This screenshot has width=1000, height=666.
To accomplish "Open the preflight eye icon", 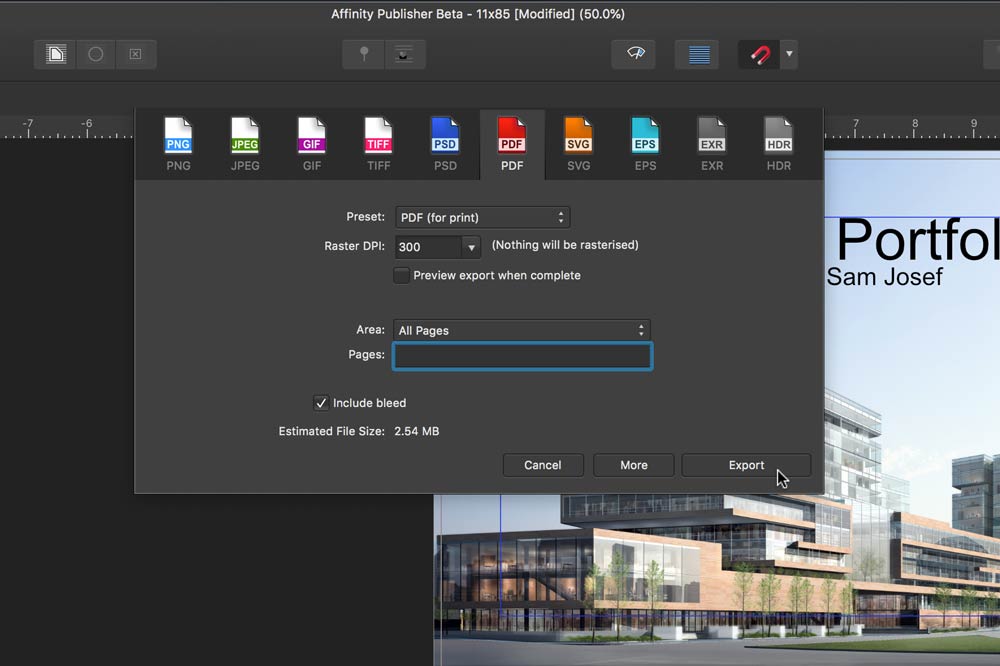I will pos(635,54).
